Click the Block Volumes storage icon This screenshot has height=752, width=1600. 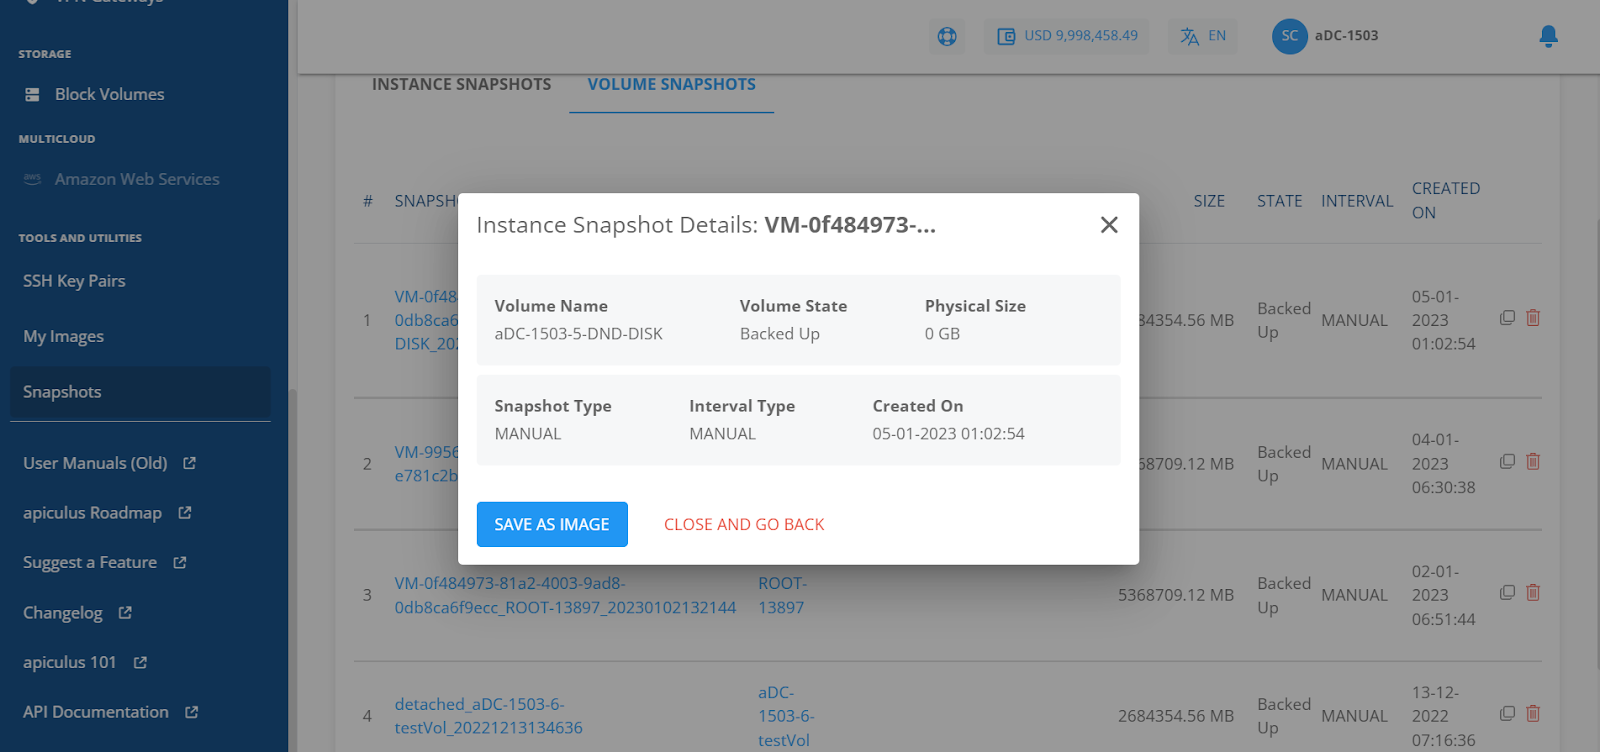[x=33, y=94]
